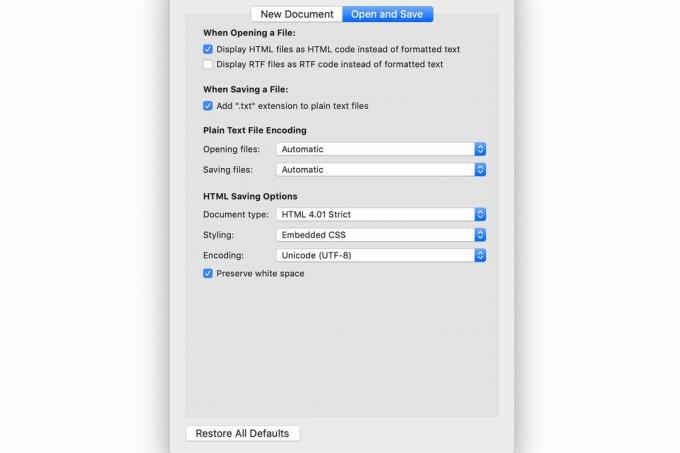Viewport: 680px width, 453px height.
Task: Uncheck Display HTML files as HTML code
Action: coord(208,49)
